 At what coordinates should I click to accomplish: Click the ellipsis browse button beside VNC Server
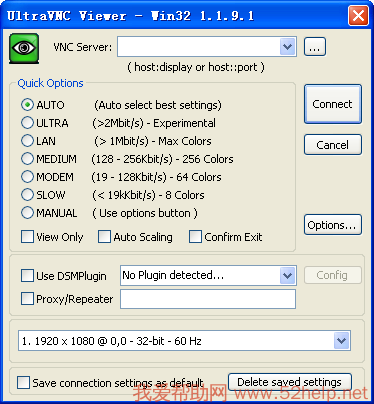315,47
